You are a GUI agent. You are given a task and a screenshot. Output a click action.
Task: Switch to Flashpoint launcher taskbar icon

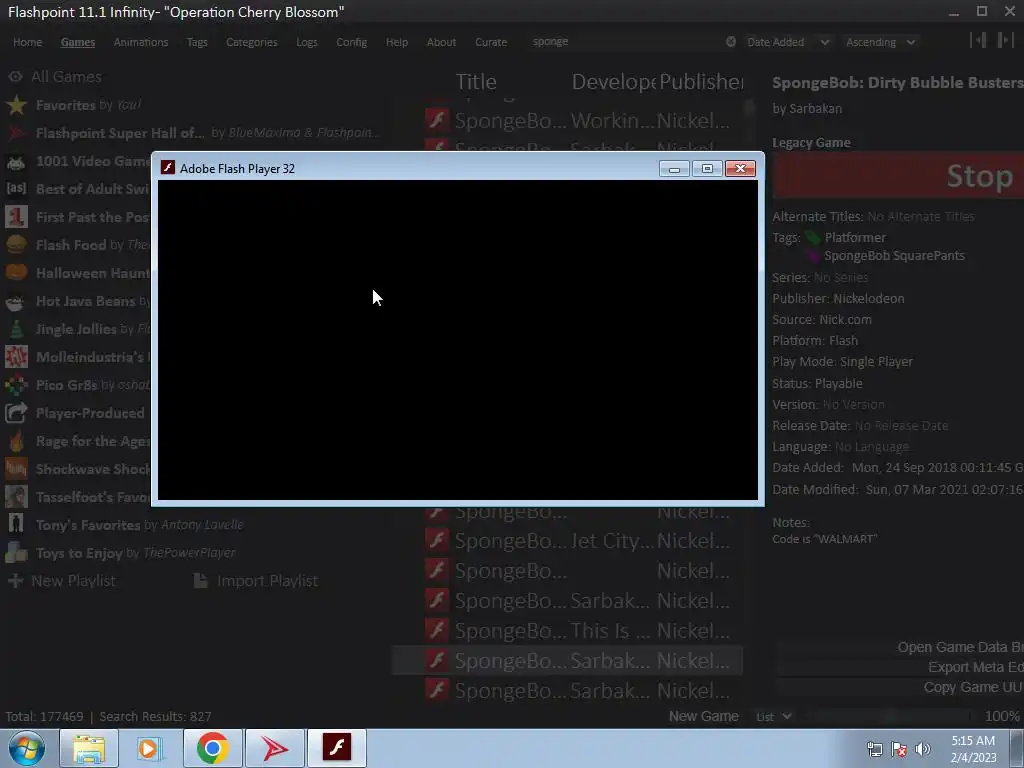pos(275,748)
